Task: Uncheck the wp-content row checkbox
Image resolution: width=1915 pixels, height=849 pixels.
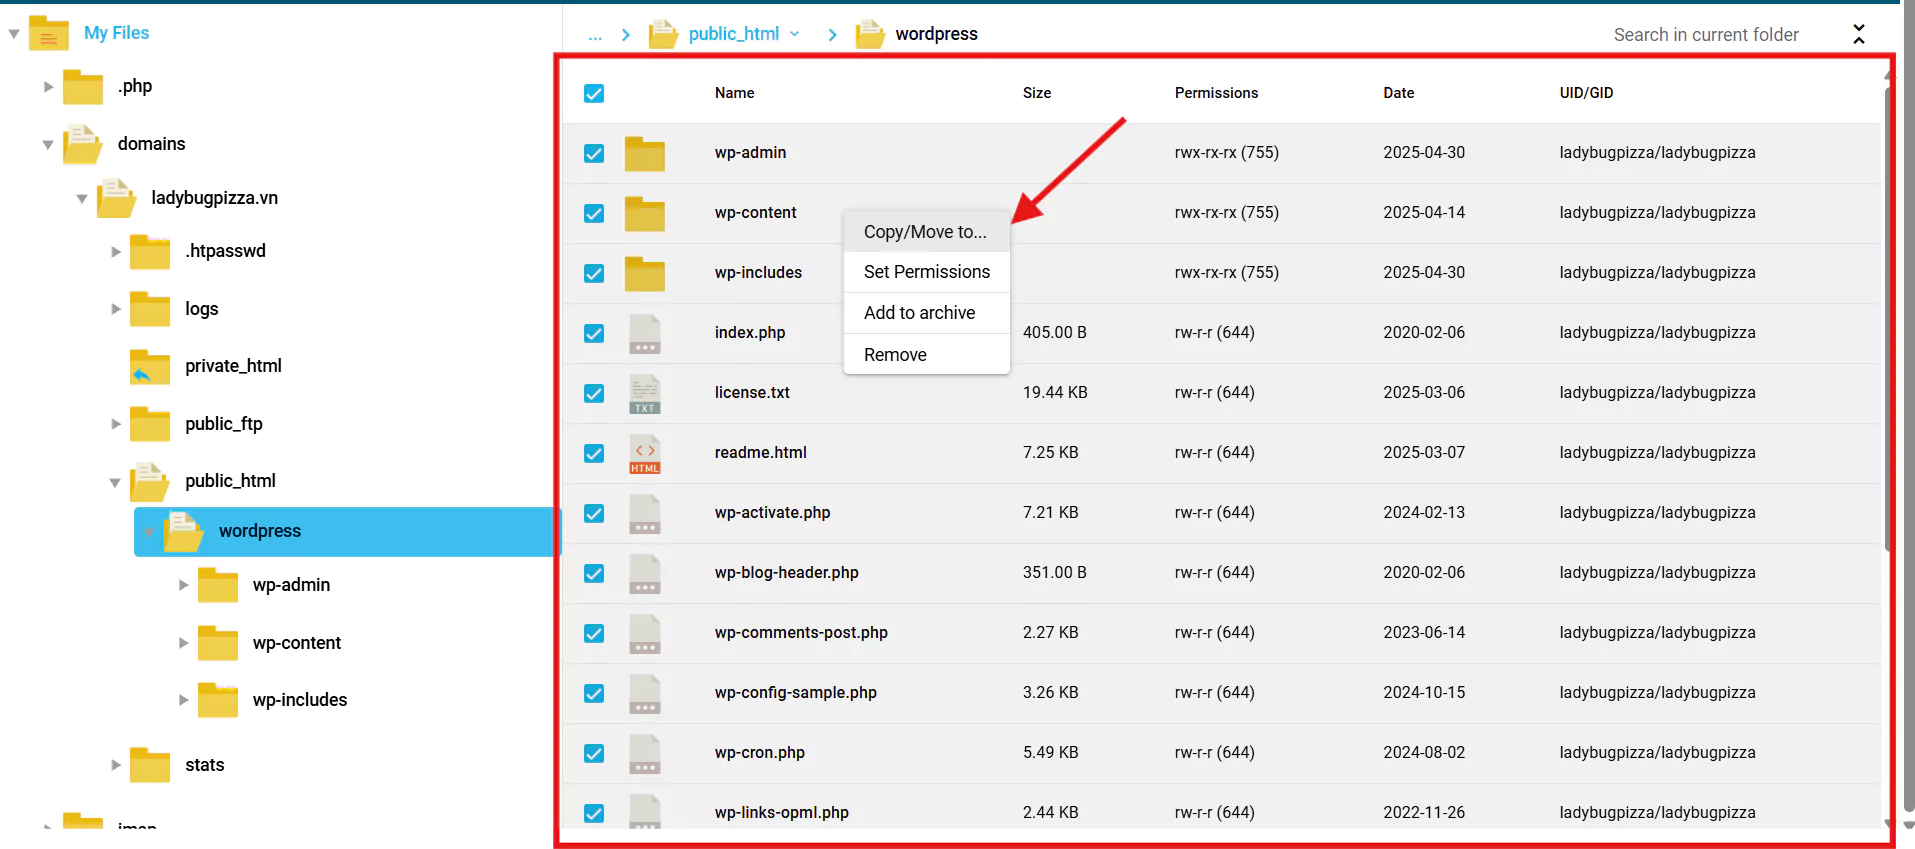Action: 594,213
